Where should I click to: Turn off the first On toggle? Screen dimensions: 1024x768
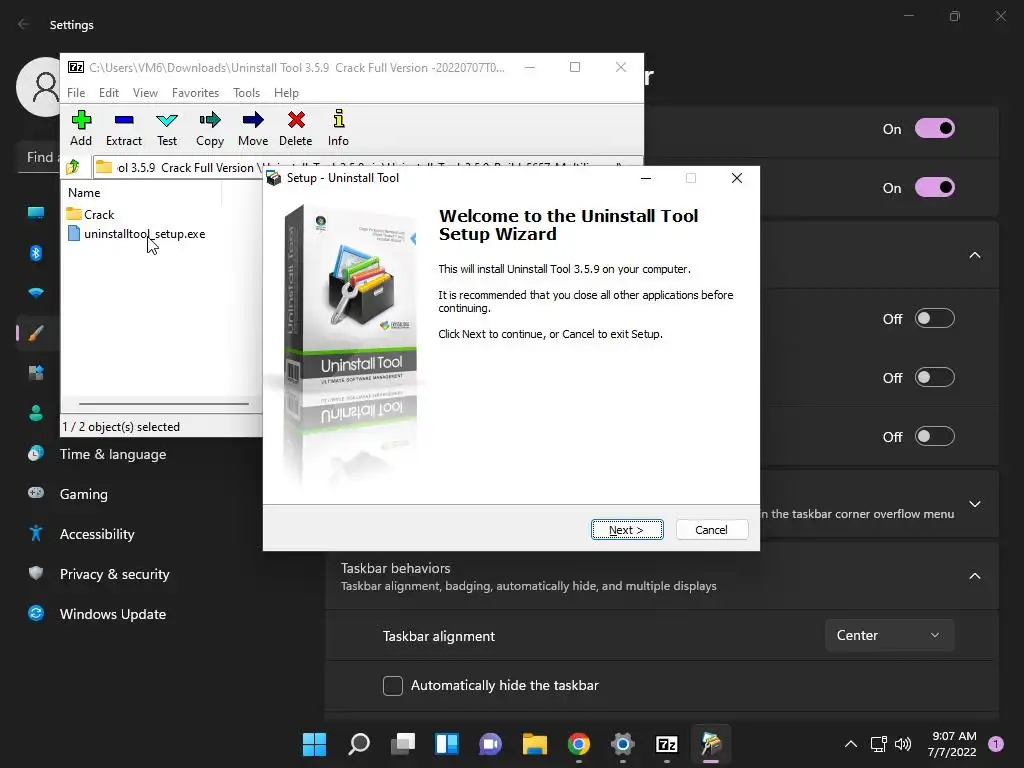coord(935,129)
